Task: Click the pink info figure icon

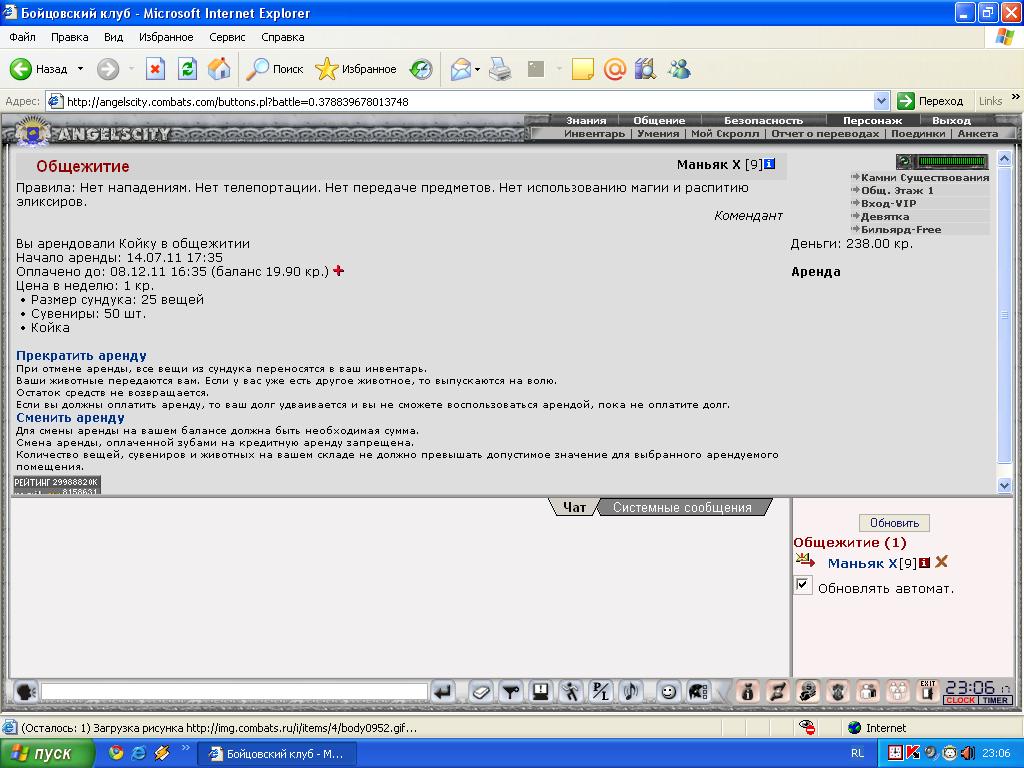Action: click(748, 692)
